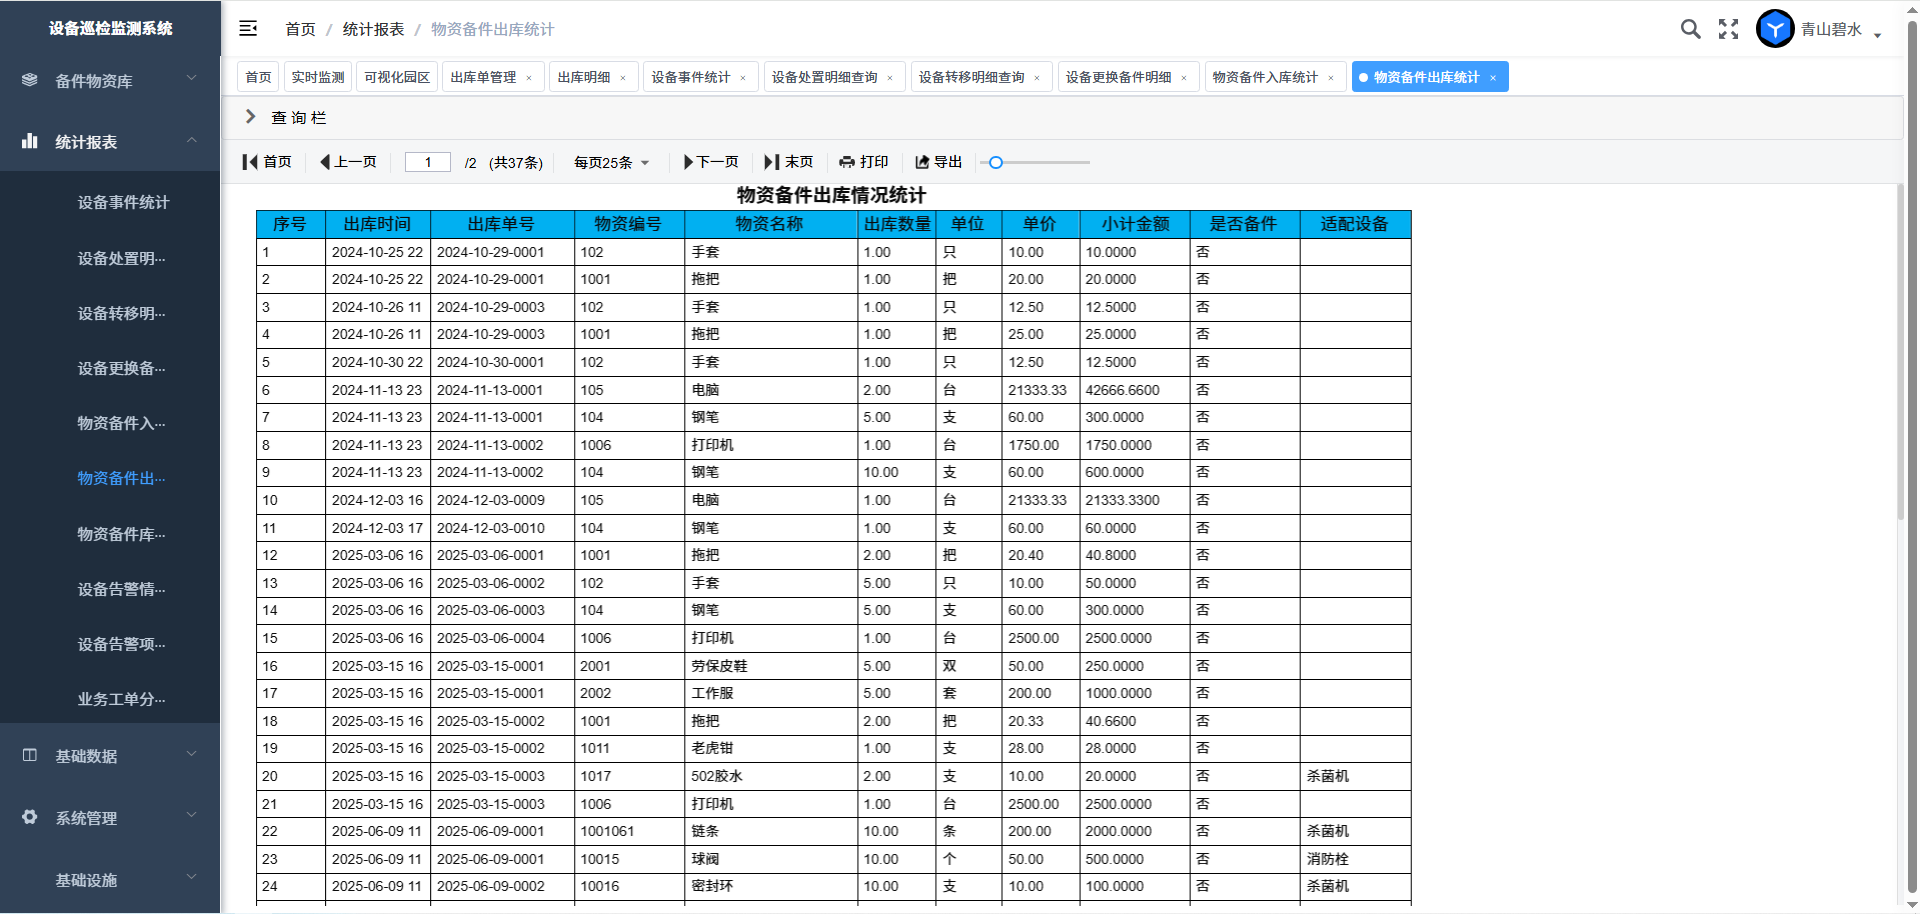Switch to the 出库单管理 tab
The height and width of the screenshot is (914, 1920).
point(483,77)
